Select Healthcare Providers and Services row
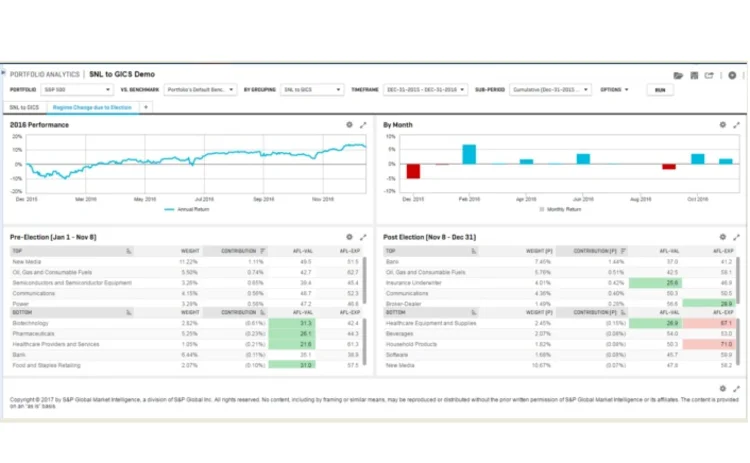Screen dimensions: 750x463 [186, 344]
